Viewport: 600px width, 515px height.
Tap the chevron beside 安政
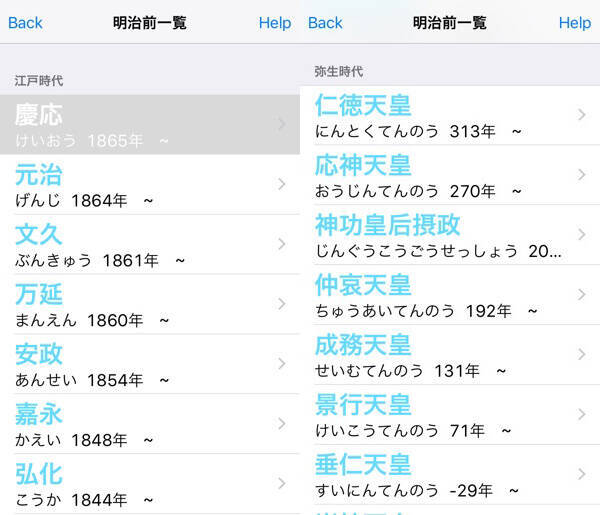(282, 364)
